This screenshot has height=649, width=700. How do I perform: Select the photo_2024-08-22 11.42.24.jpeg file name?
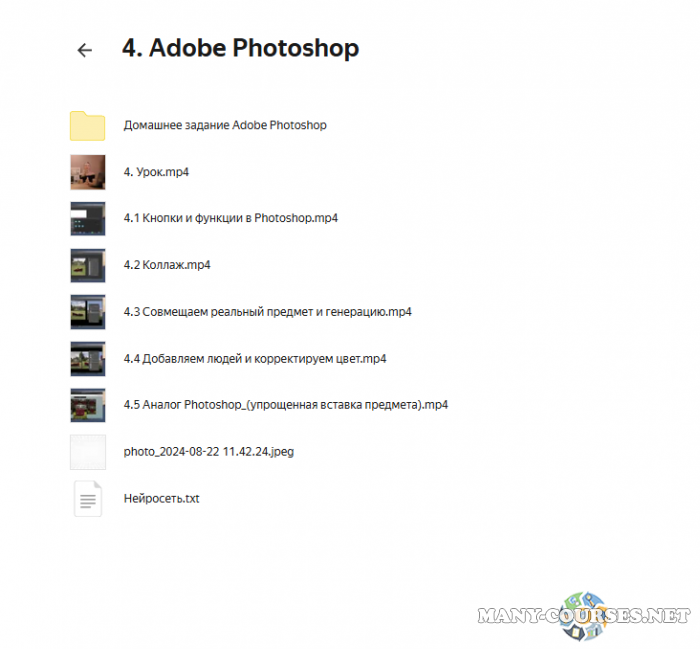click(x=208, y=452)
